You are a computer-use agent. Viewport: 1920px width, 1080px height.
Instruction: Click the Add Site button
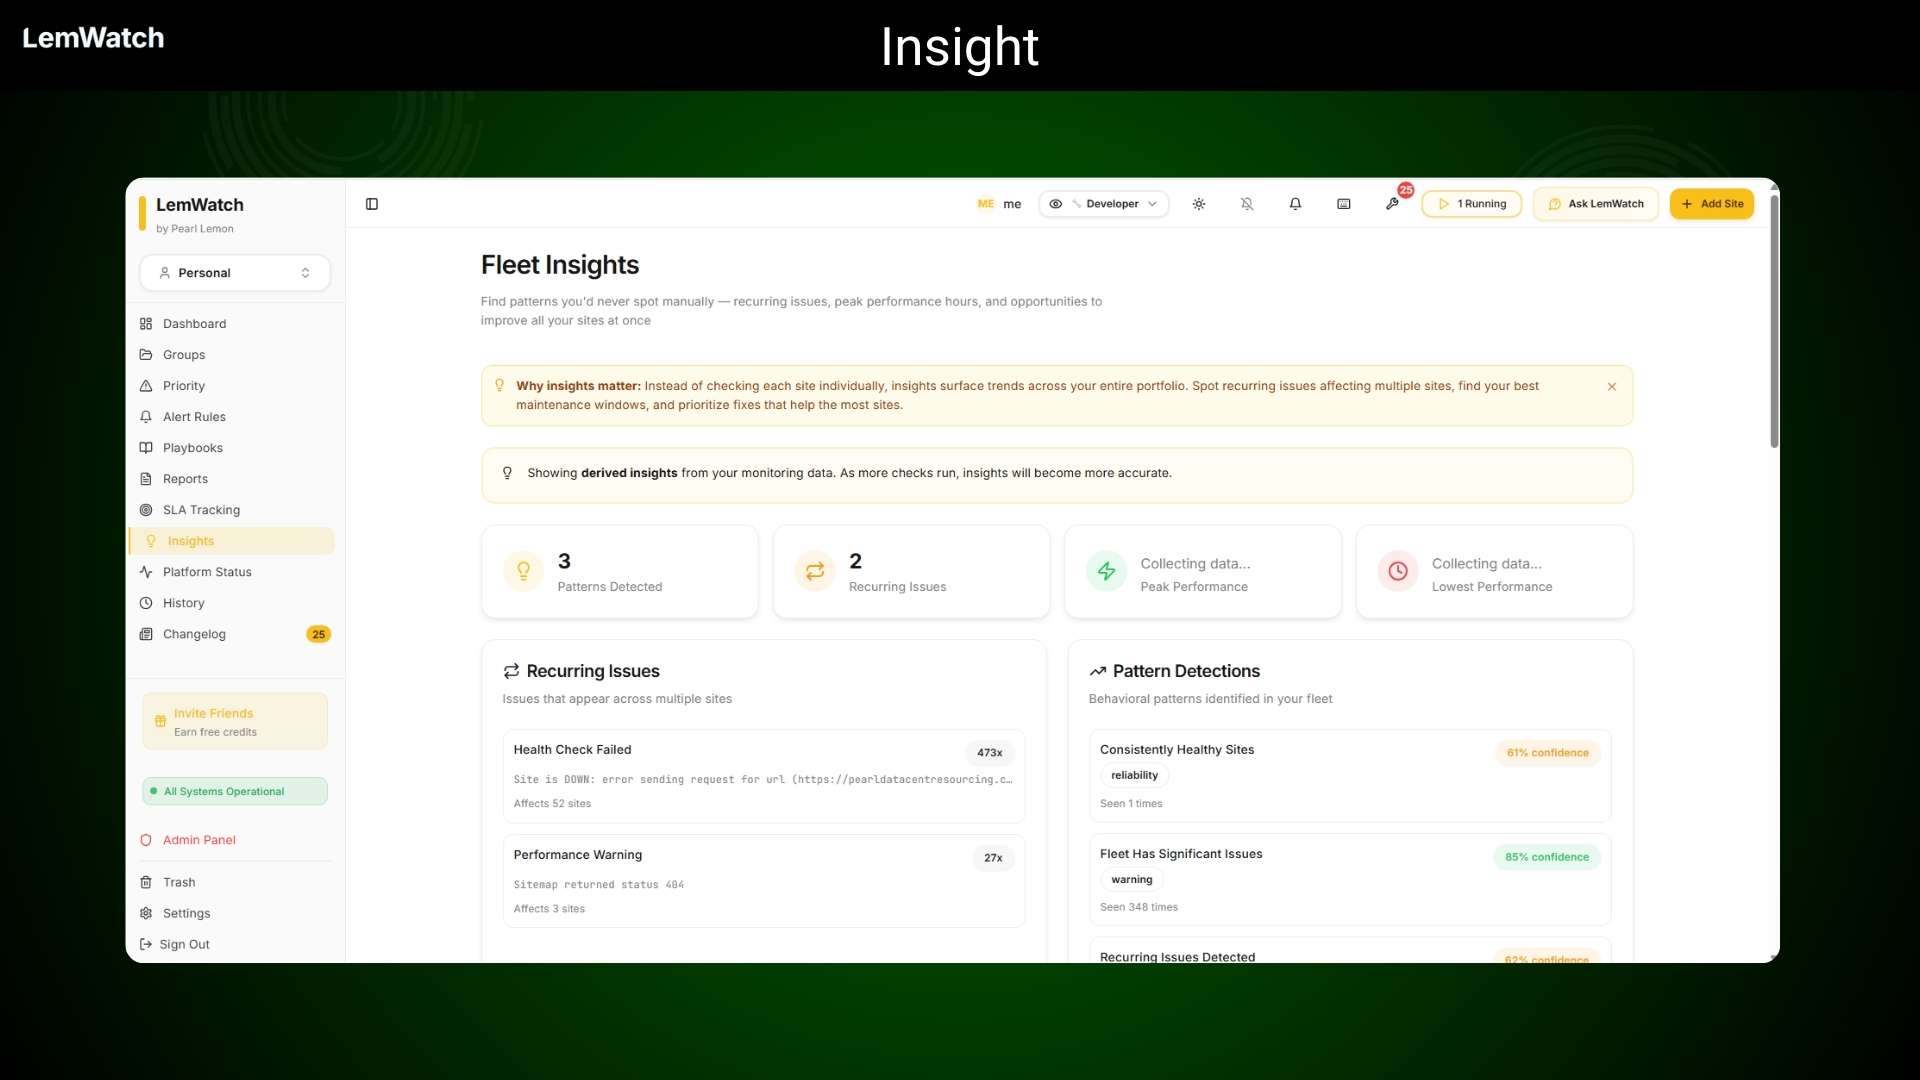[x=1711, y=204]
